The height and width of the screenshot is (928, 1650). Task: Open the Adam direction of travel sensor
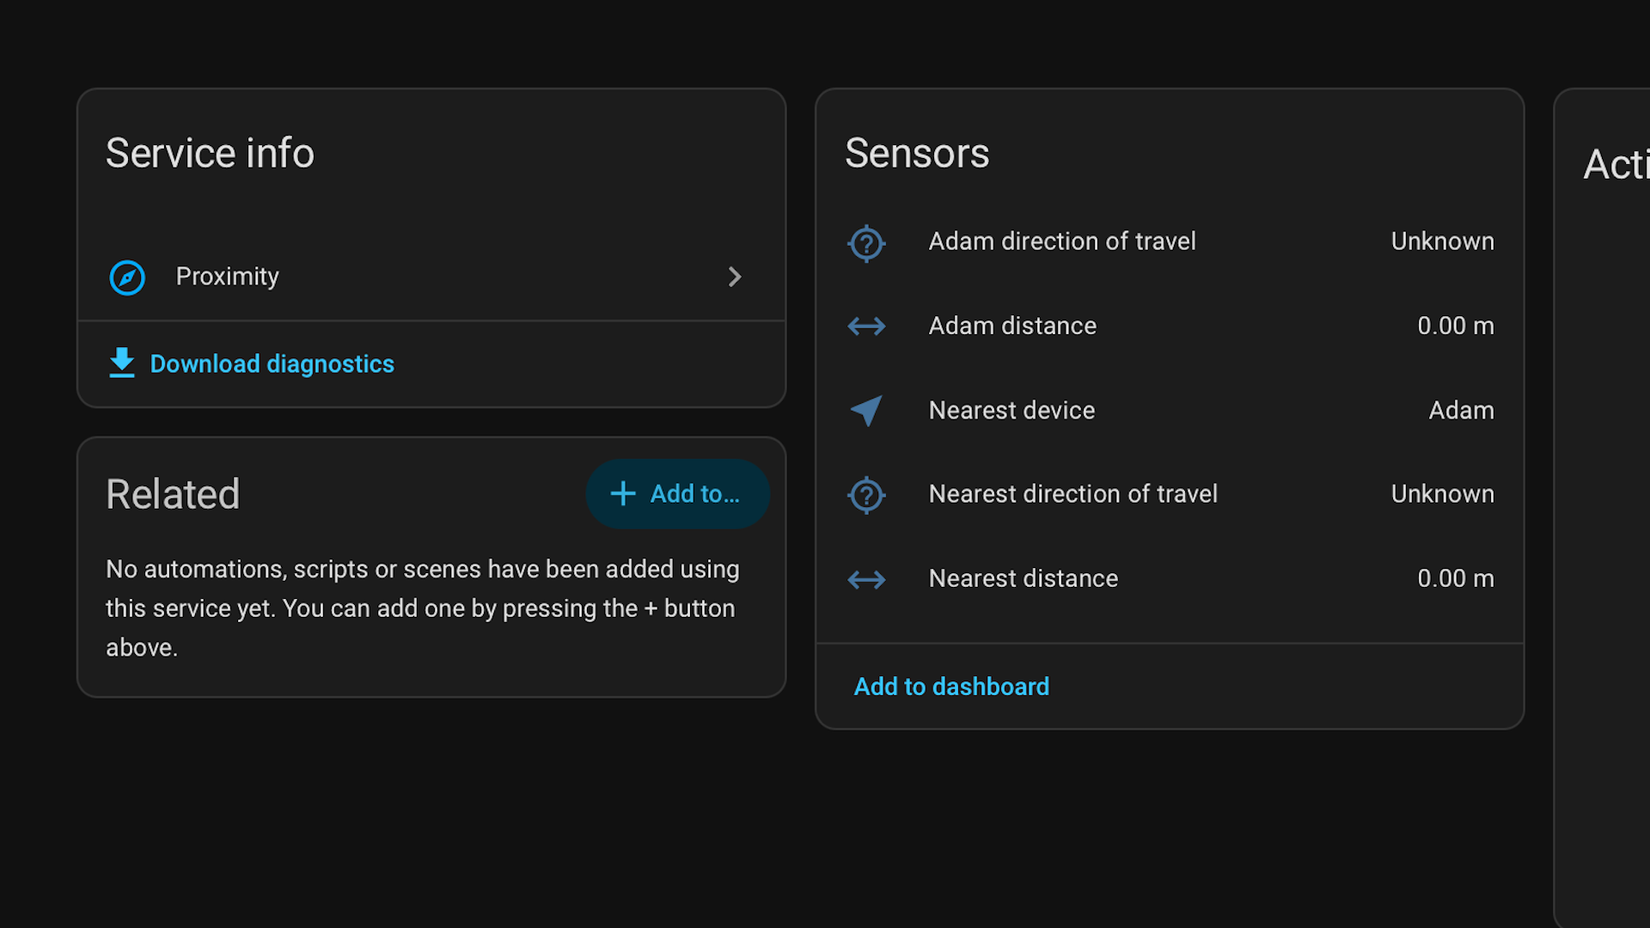1170,242
